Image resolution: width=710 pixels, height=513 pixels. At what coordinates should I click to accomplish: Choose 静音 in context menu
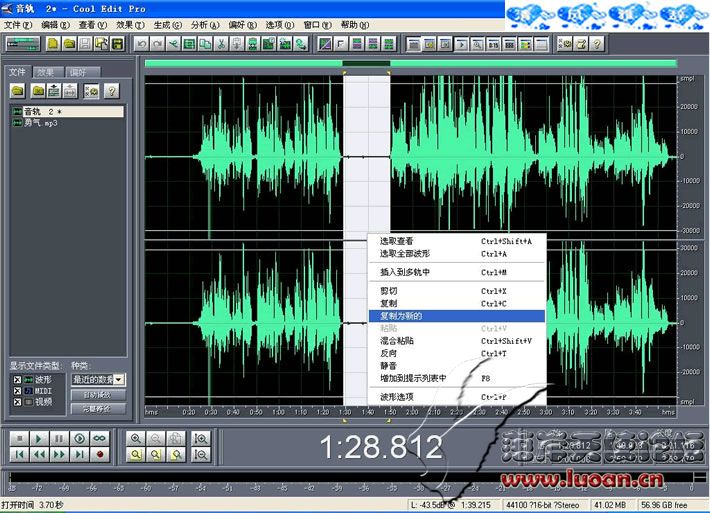click(x=457, y=366)
